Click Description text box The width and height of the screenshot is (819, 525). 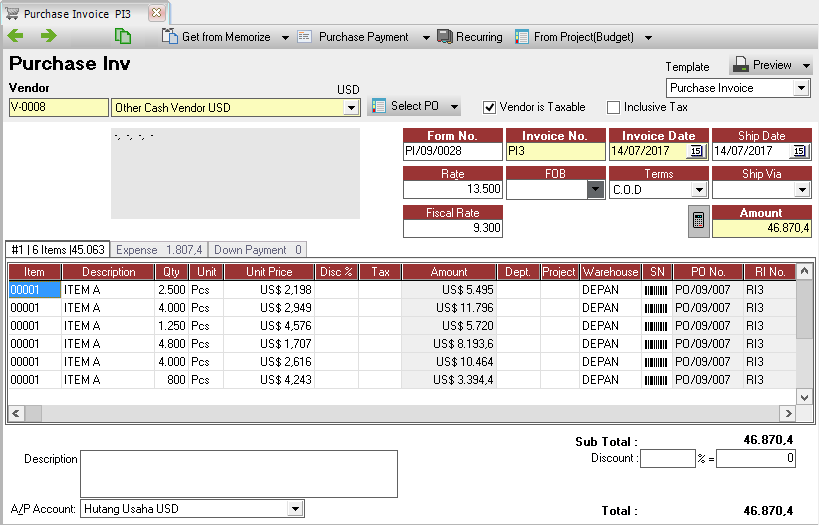tap(239, 474)
